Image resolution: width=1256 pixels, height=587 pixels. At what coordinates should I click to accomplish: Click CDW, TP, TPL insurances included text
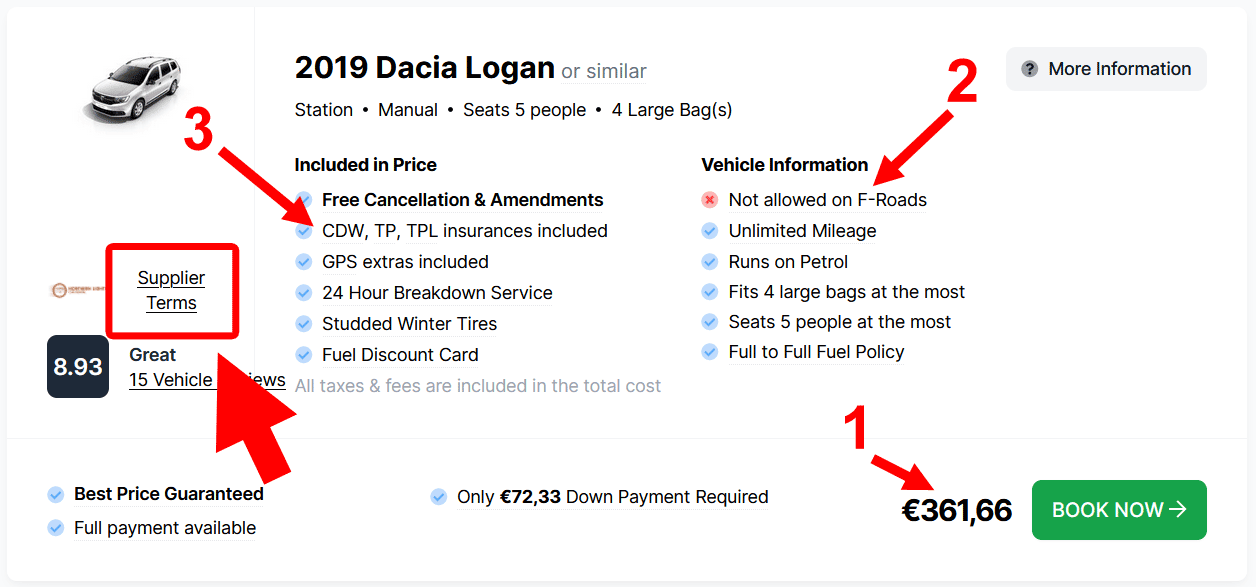pos(465,231)
